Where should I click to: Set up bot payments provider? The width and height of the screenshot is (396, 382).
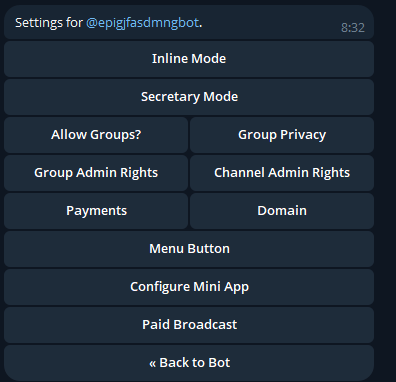tap(96, 211)
